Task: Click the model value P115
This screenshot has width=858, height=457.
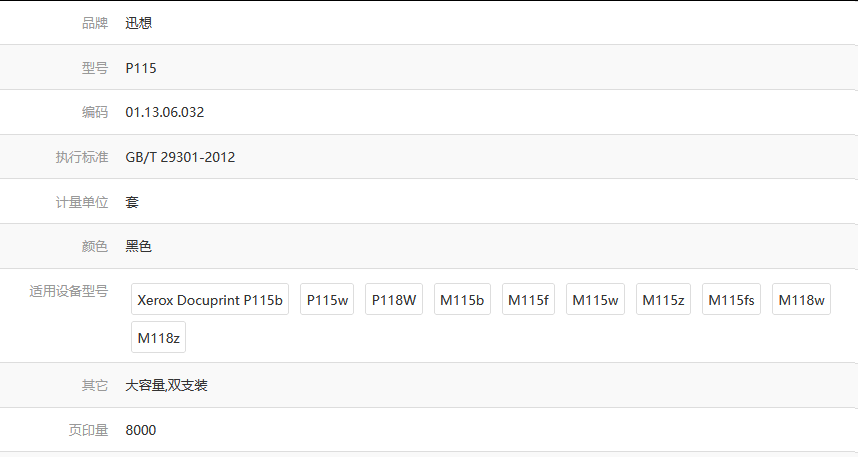Action: pos(141,68)
